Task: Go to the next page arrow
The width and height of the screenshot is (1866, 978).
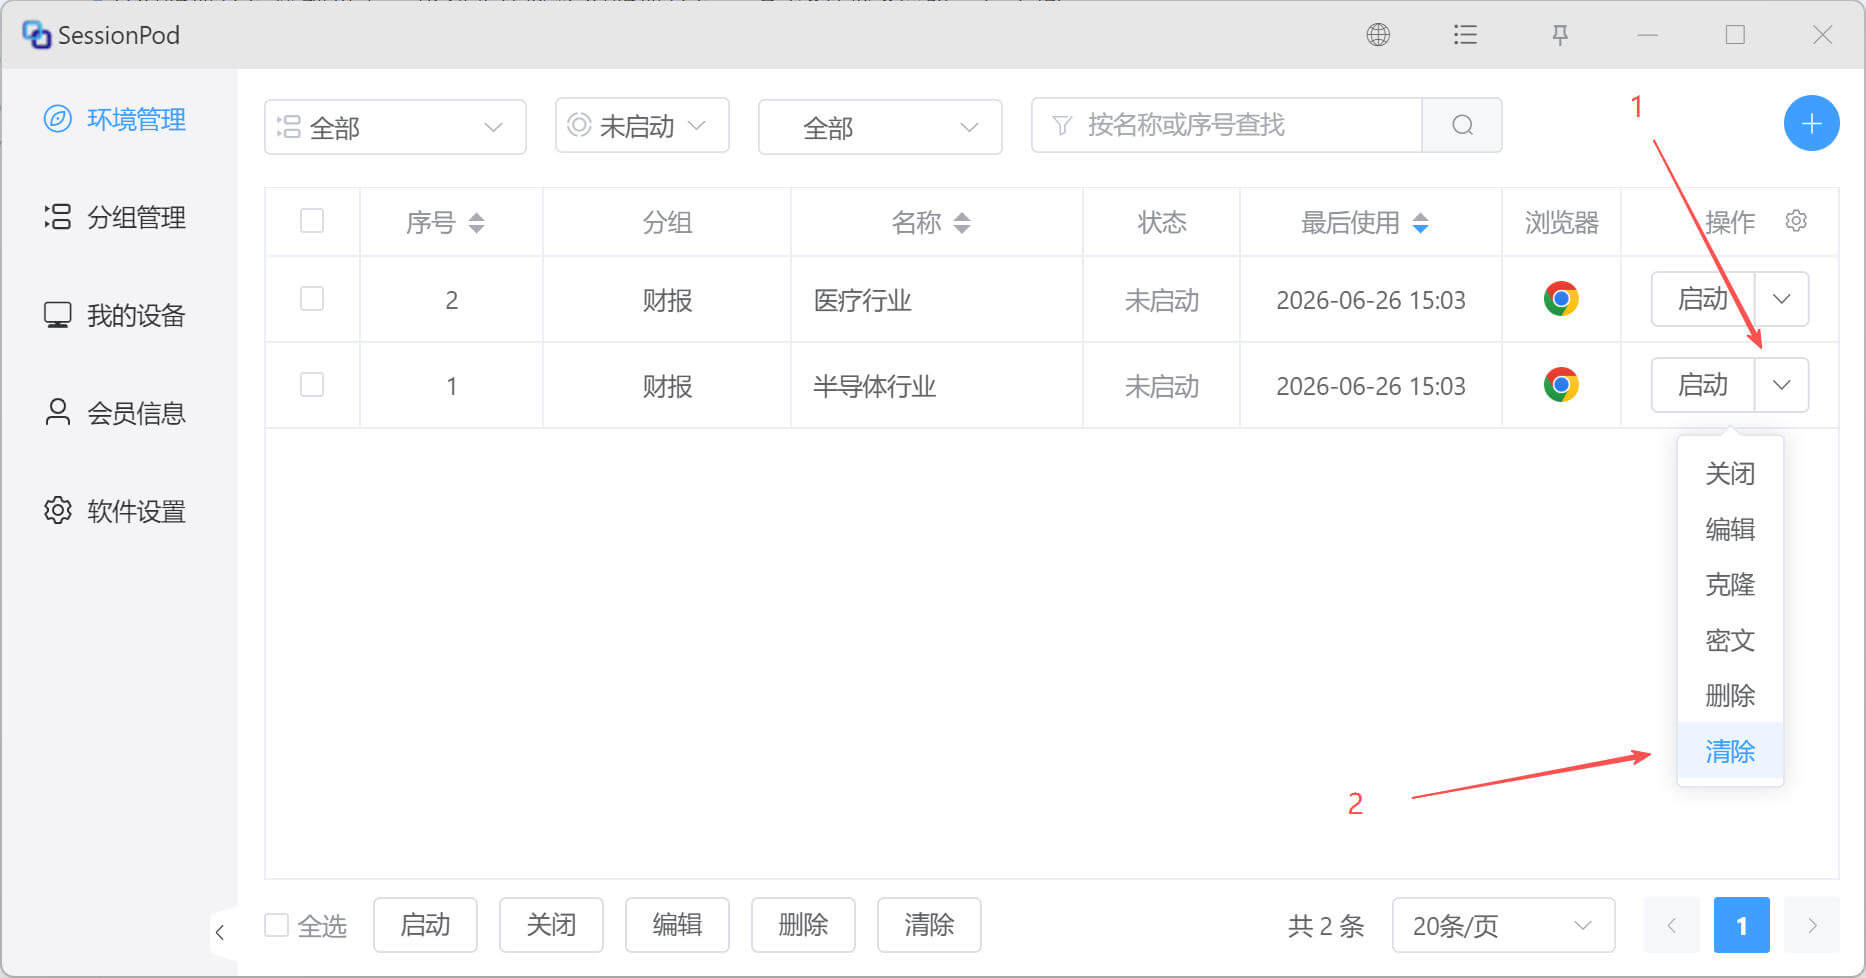Action: 1811,925
